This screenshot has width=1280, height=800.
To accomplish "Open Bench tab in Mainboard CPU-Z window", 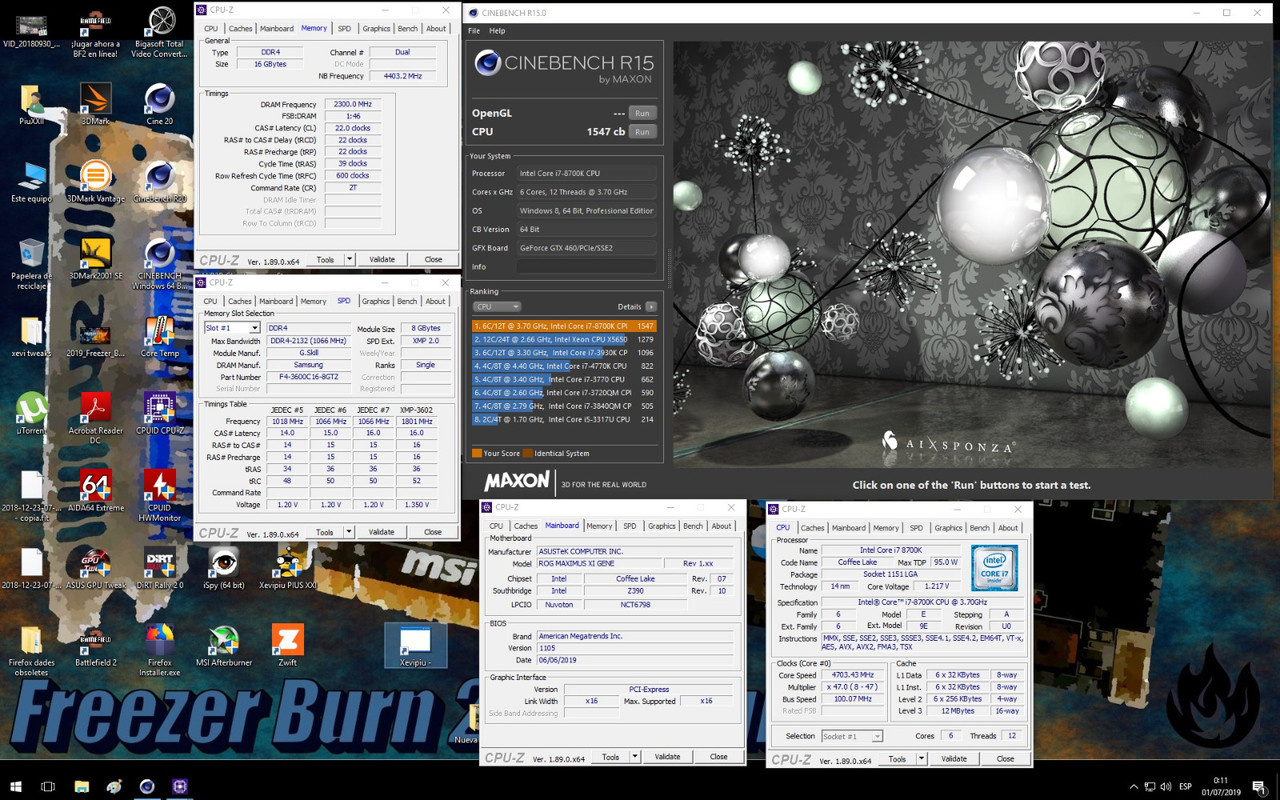I will tap(693, 526).
